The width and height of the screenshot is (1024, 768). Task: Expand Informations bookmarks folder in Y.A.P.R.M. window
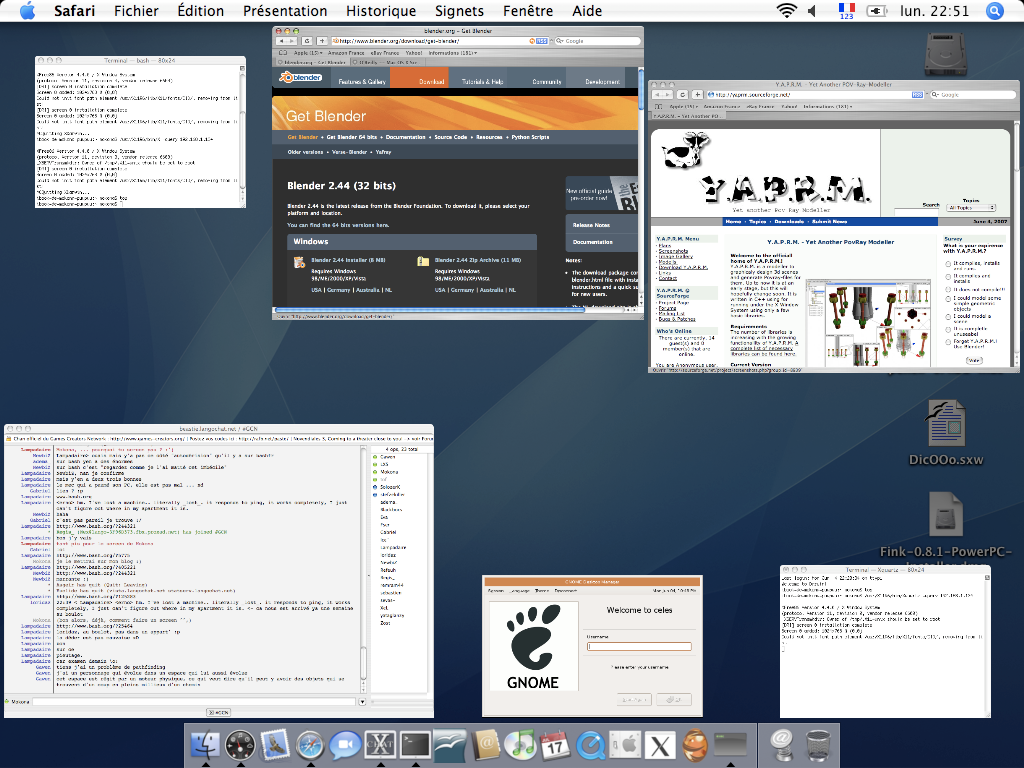click(x=826, y=106)
